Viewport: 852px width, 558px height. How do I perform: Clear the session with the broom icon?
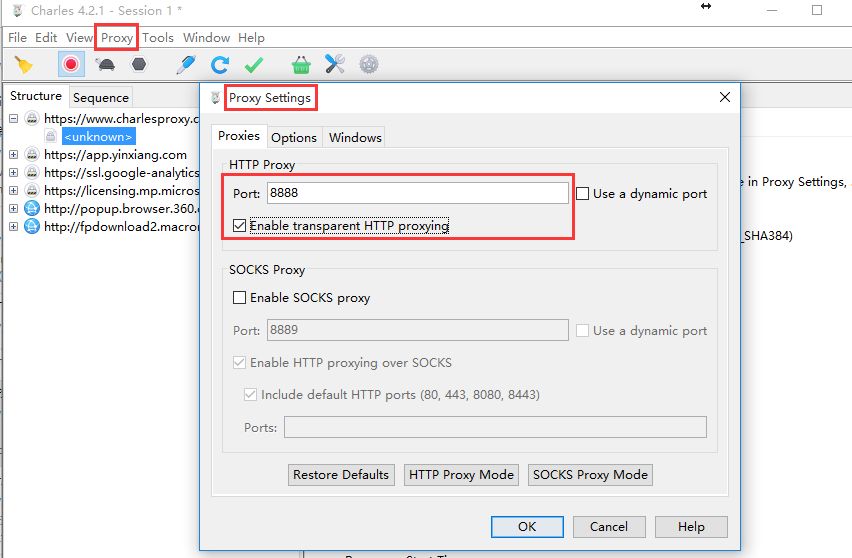click(x=23, y=65)
